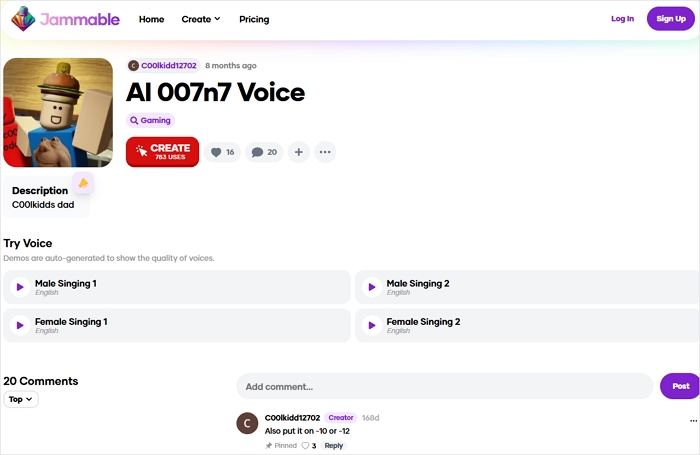This screenshot has width=700, height=455.
Task: Expand the Create menu dropdown
Action: coord(201,19)
